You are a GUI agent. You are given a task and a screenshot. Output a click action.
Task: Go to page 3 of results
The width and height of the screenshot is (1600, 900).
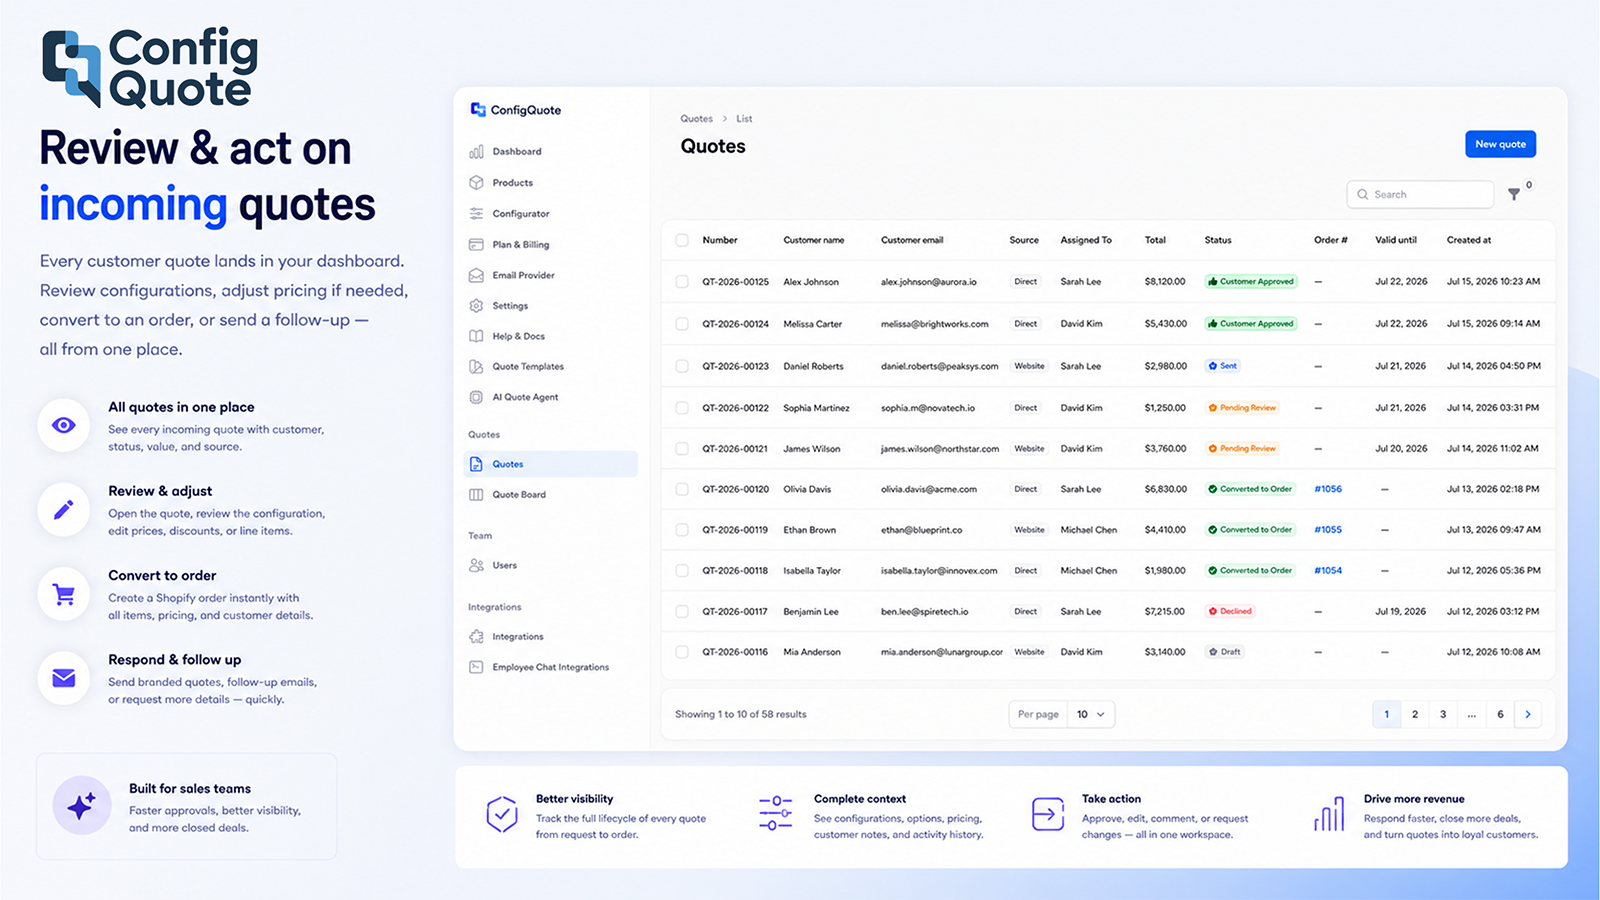point(1443,714)
